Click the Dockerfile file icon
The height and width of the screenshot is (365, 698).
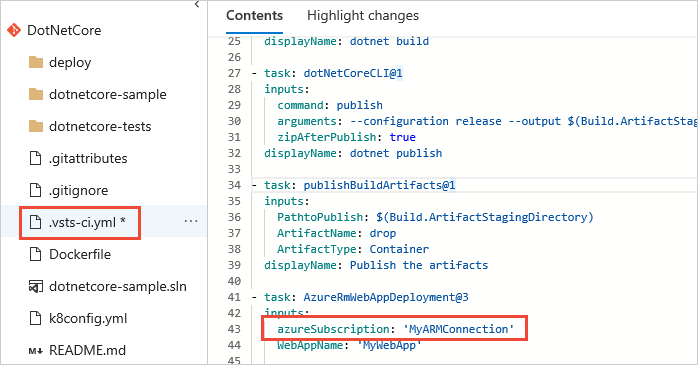point(35,254)
